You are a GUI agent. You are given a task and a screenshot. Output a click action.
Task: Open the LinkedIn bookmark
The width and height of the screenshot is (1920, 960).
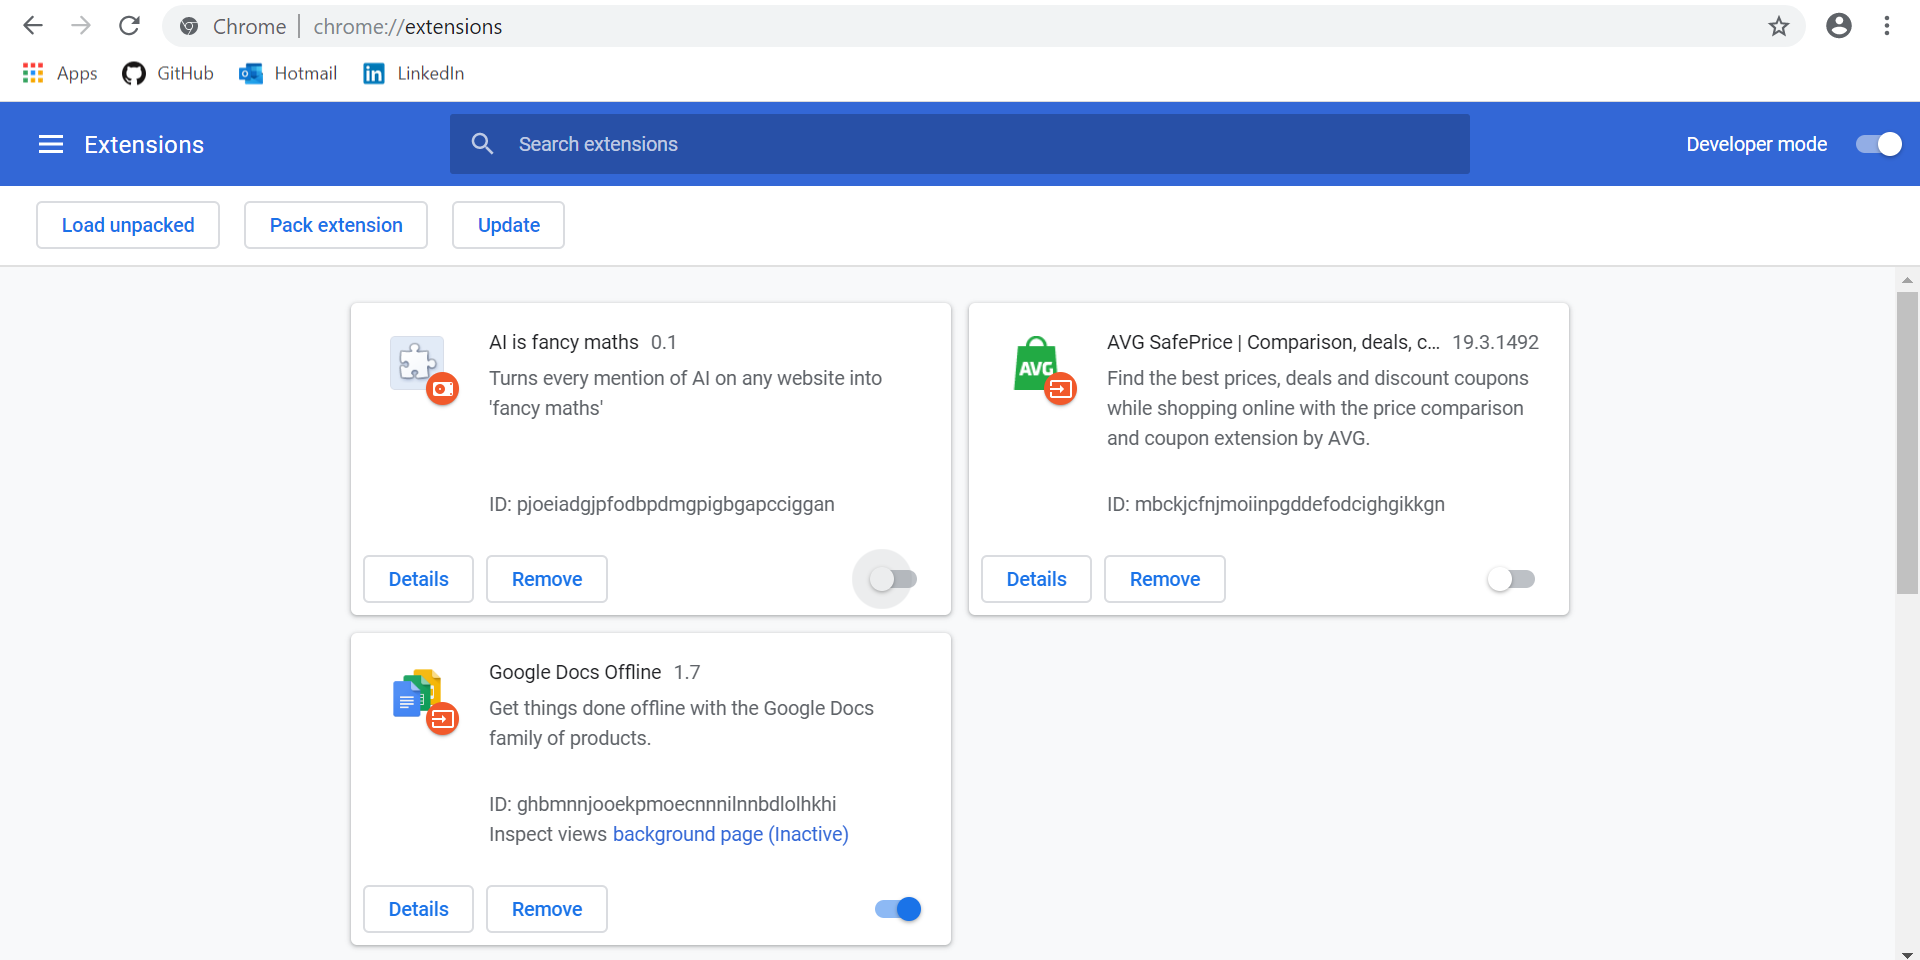click(x=414, y=73)
